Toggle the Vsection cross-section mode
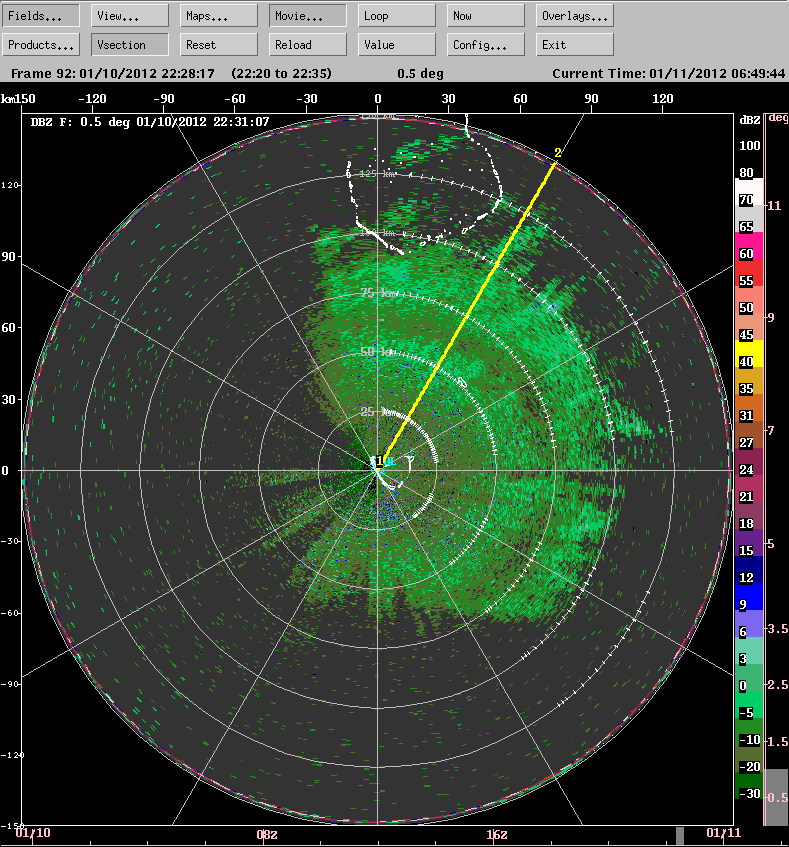The width and height of the screenshot is (789, 847). 130,44
